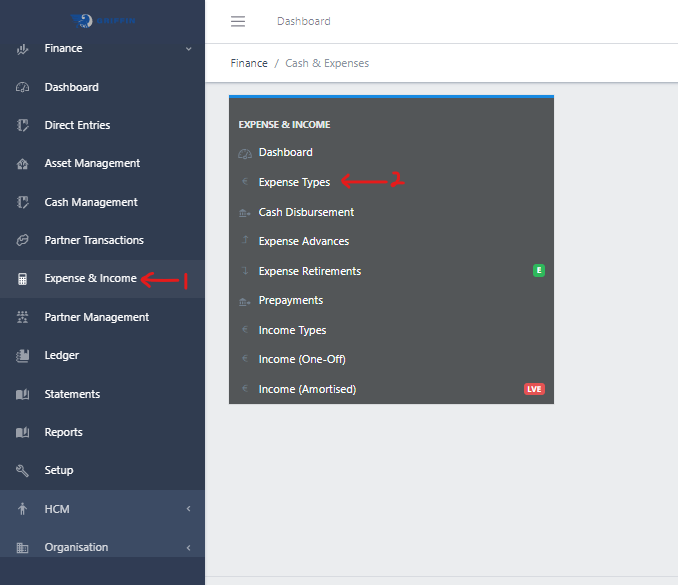Click the Asset Management sidebar icon
The width and height of the screenshot is (678, 585).
point(22,164)
